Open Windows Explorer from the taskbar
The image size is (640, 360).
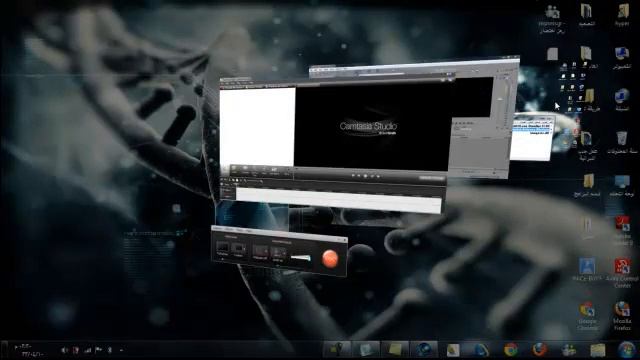[x=598, y=350]
